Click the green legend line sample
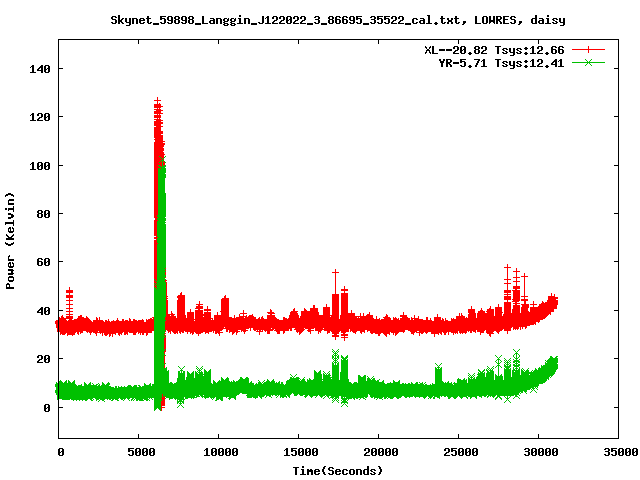The height and width of the screenshot is (480, 640). point(588,63)
